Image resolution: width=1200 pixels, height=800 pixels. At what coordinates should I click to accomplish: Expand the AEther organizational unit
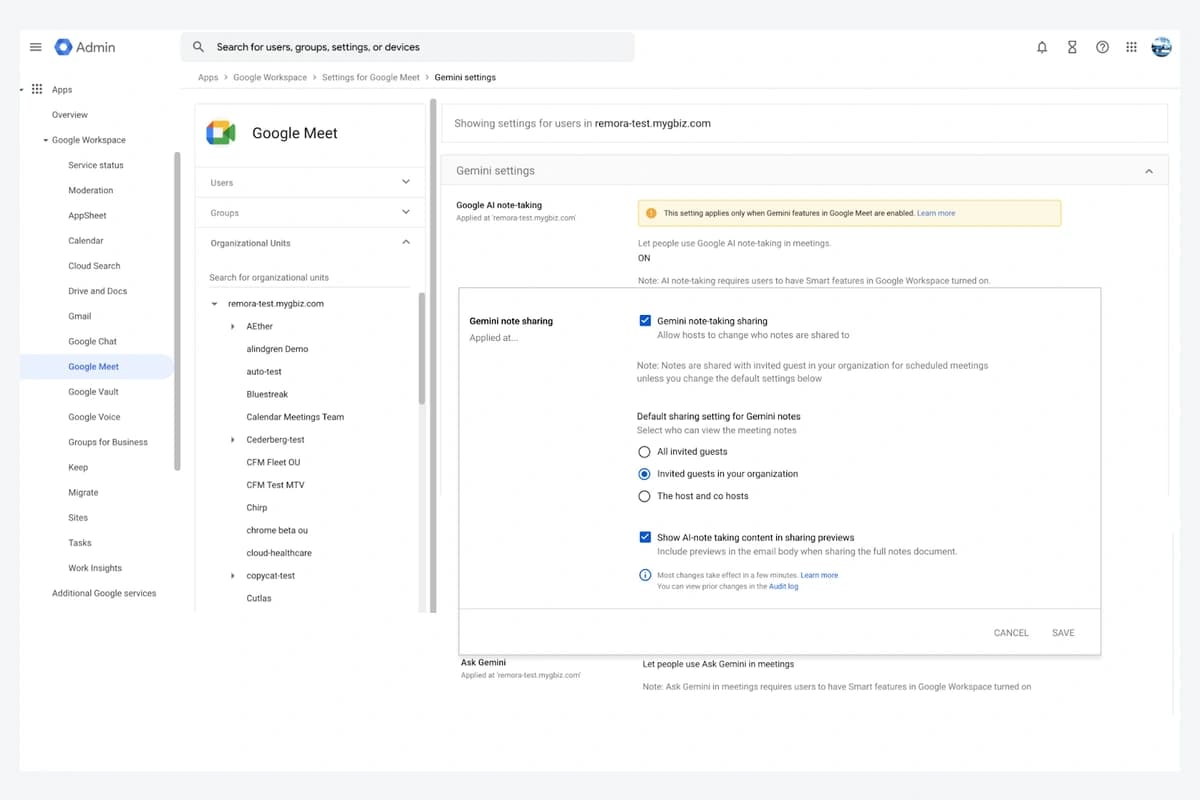coord(233,327)
